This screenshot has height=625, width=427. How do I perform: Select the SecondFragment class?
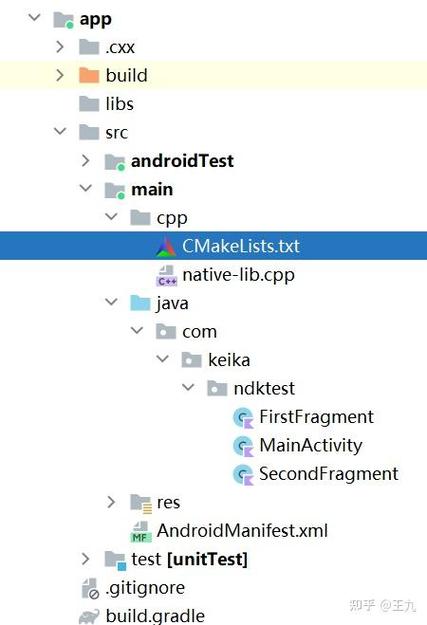click(329, 474)
